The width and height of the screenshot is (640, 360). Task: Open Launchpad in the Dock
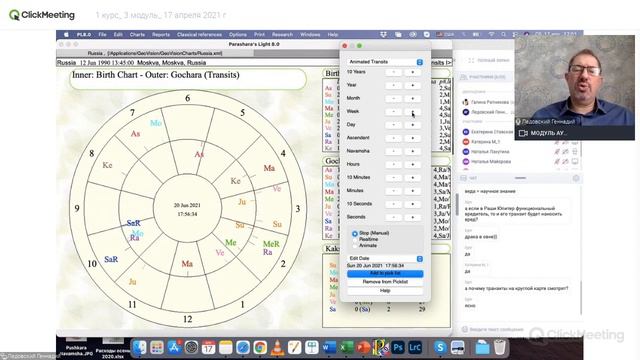coord(157,348)
